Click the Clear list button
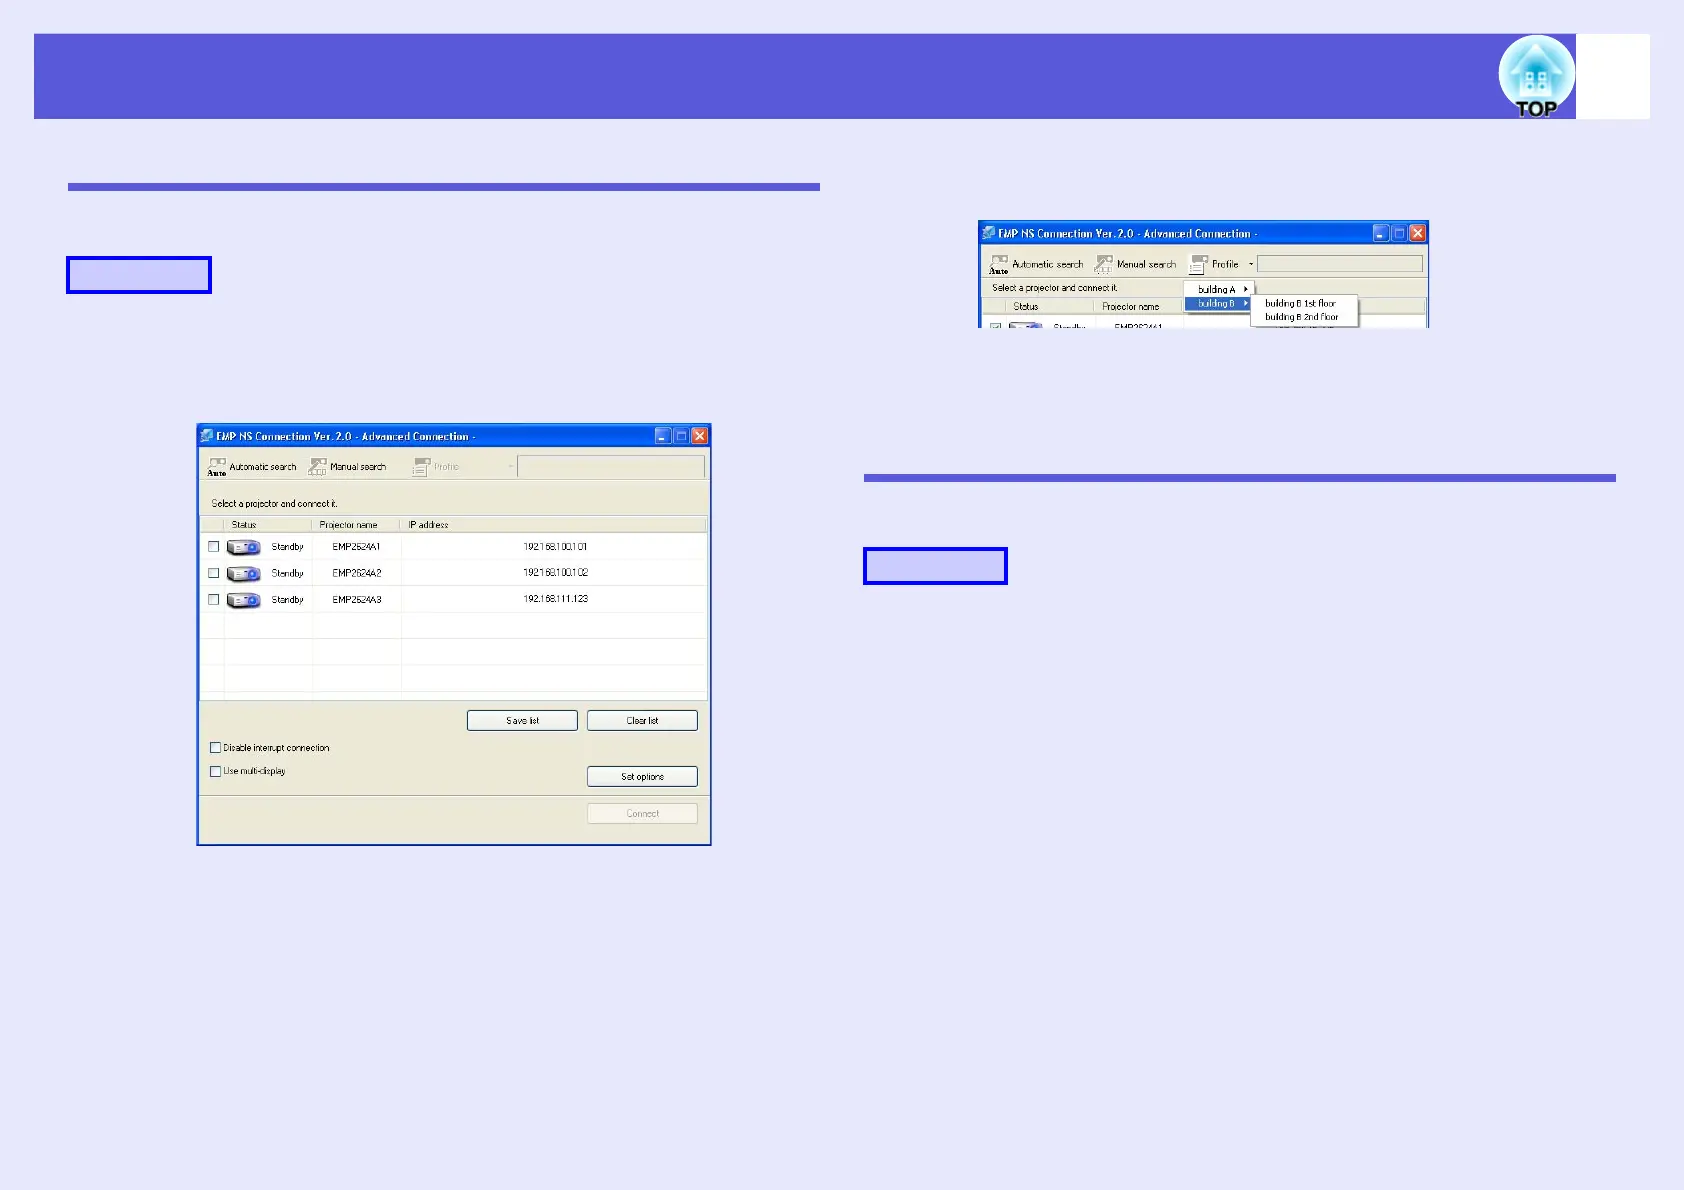 pos(642,720)
